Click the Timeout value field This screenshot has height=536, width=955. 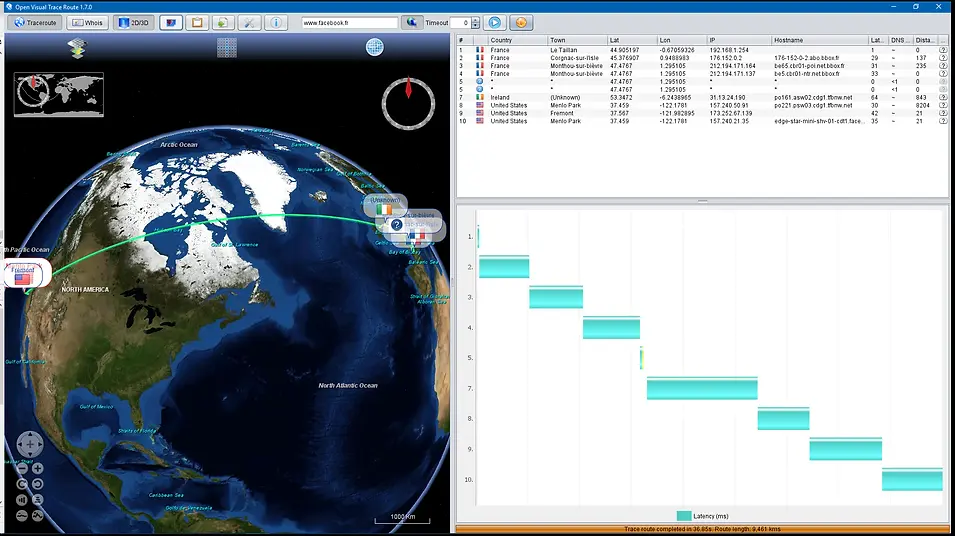460,23
